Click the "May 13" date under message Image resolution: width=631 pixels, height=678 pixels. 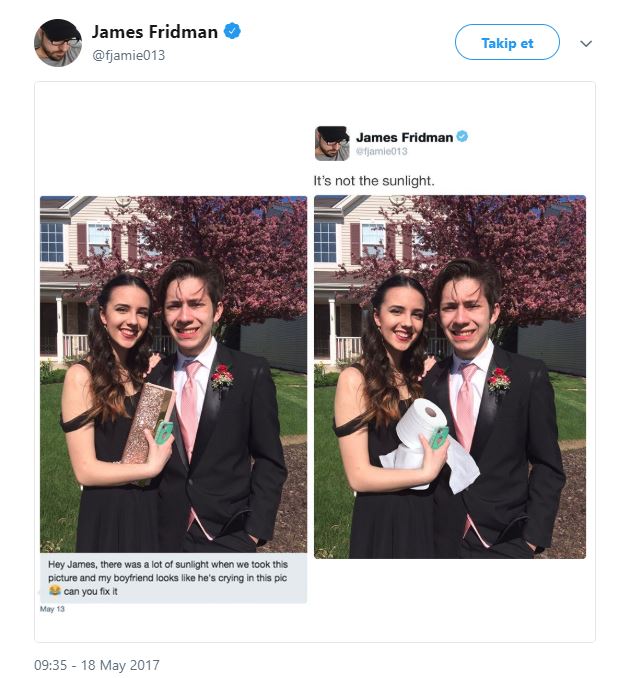(51, 608)
